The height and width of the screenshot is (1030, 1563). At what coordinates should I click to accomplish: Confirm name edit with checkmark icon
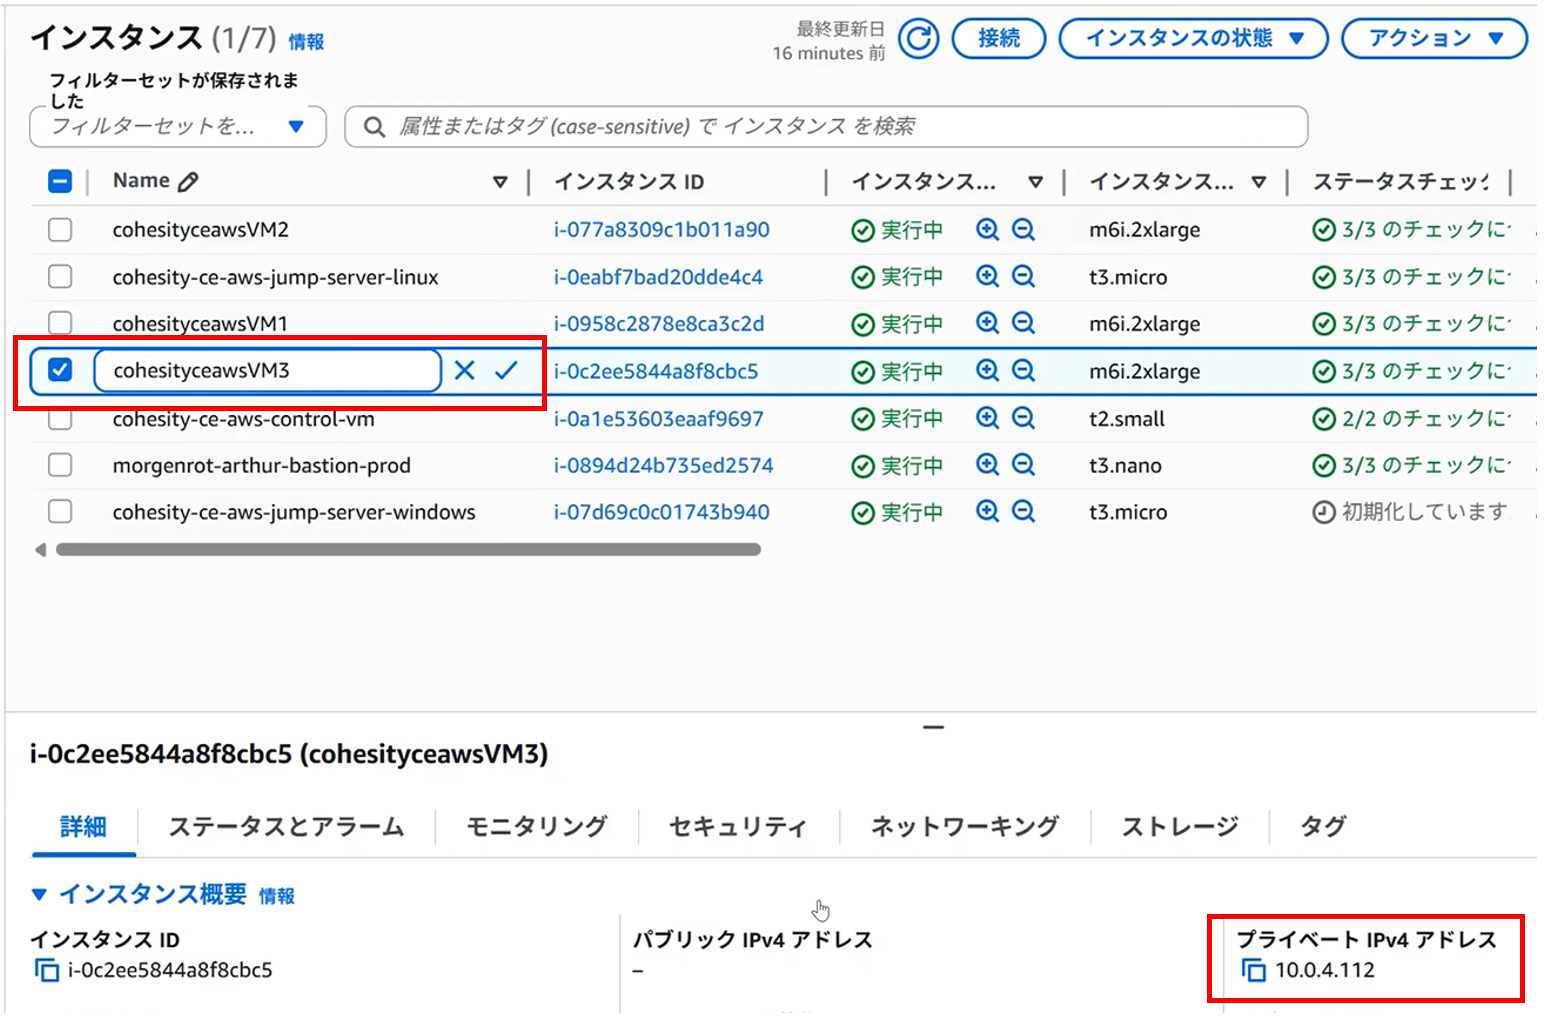[x=506, y=370]
